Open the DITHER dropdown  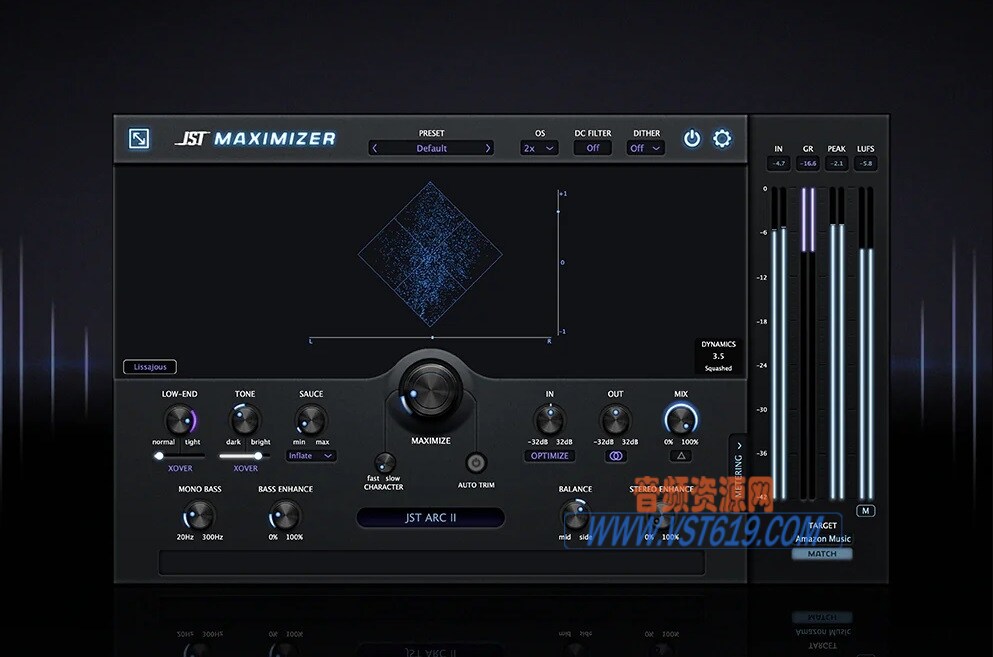[646, 147]
